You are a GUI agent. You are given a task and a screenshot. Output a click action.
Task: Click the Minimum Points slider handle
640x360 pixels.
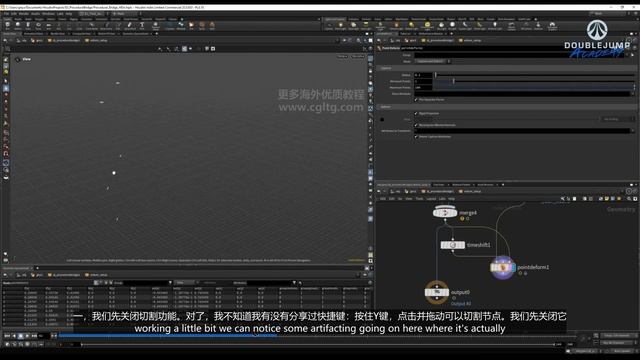pos(453,81)
